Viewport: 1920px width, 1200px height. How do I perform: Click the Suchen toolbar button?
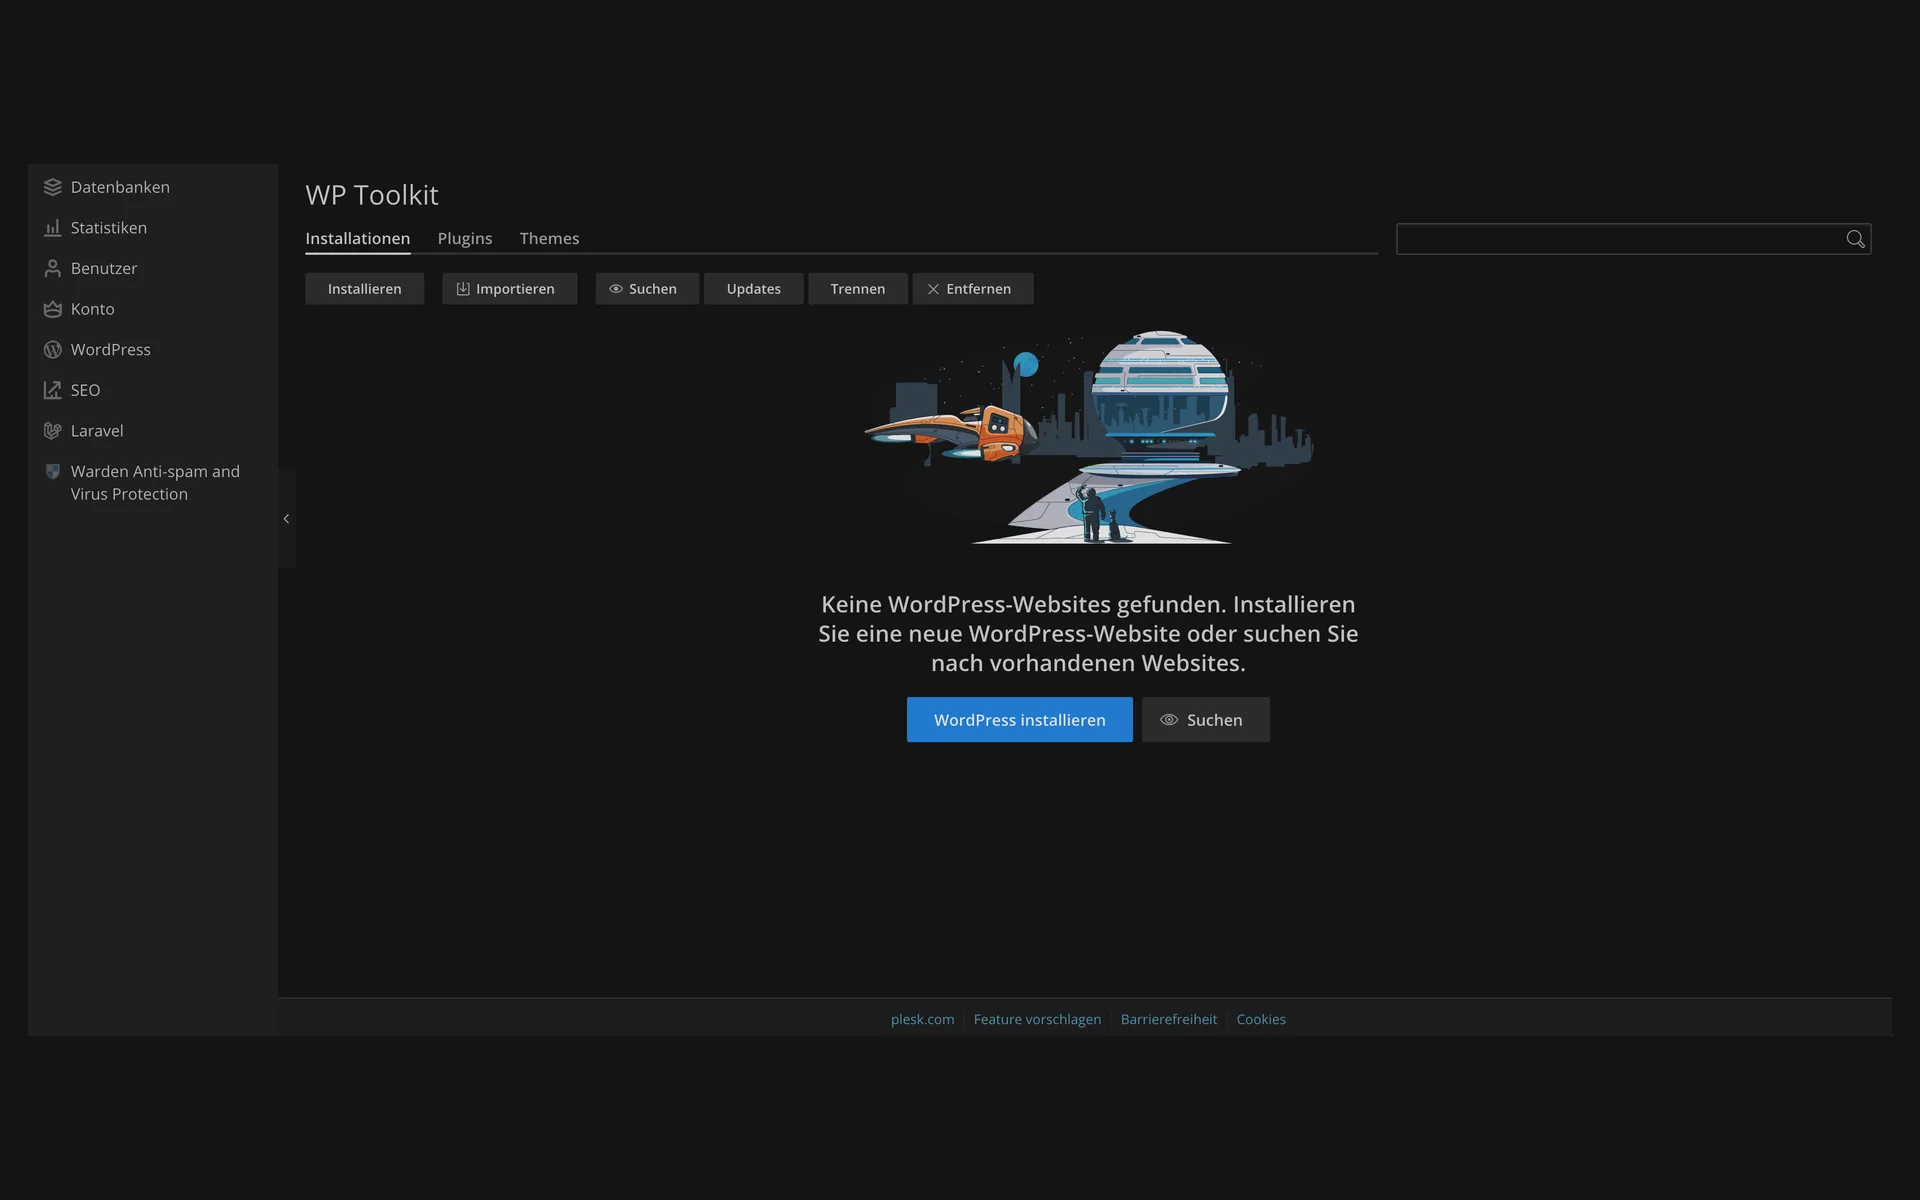pyautogui.click(x=647, y=289)
